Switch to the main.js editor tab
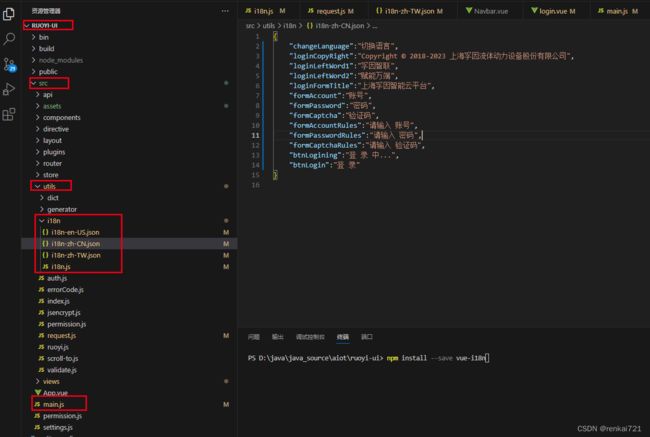Viewport: 650px width, 437px height. [x=618, y=11]
